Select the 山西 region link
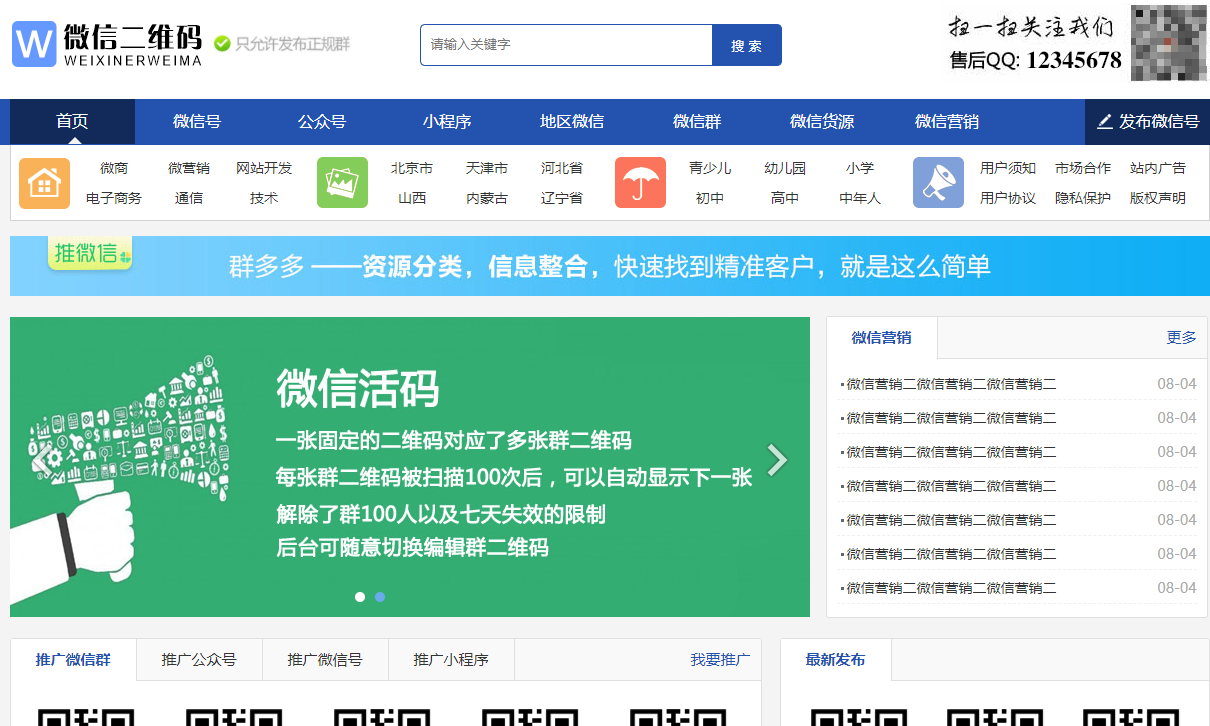Viewport: 1210px width, 726px height. pos(412,198)
